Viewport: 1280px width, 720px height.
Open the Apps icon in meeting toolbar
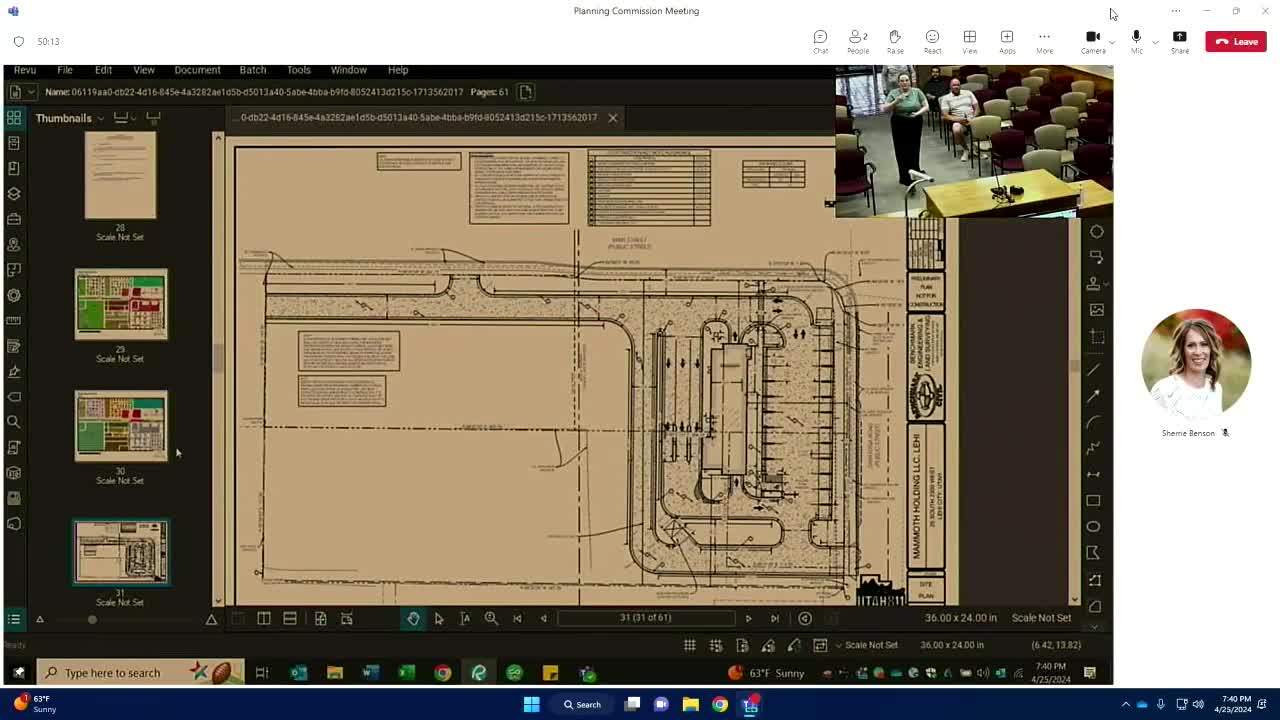(x=1007, y=41)
